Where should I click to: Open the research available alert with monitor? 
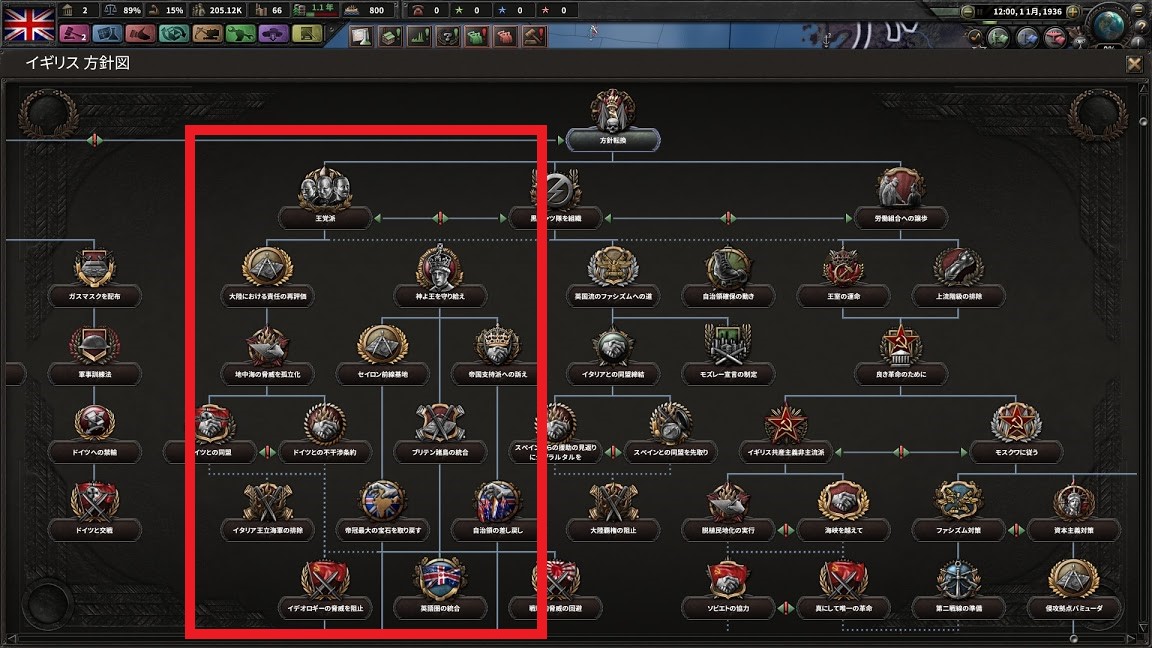pyautogui.click(x=361, y=36)
